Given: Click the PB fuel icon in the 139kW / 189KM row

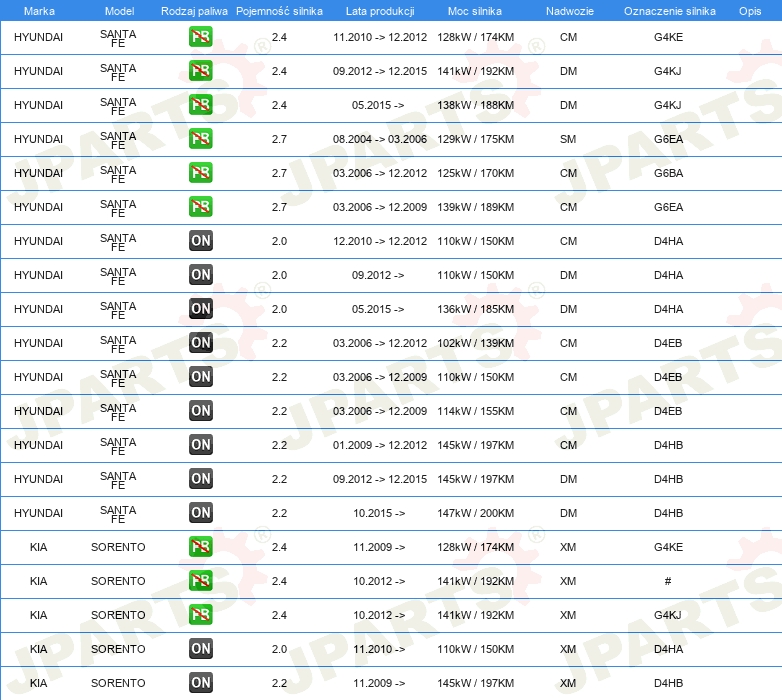Looking at the screenshot, I should point(200,206).
